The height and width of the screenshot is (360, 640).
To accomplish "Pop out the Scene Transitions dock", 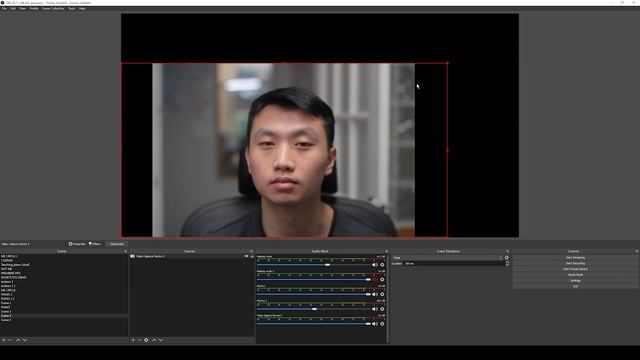I will click(507, 251).
